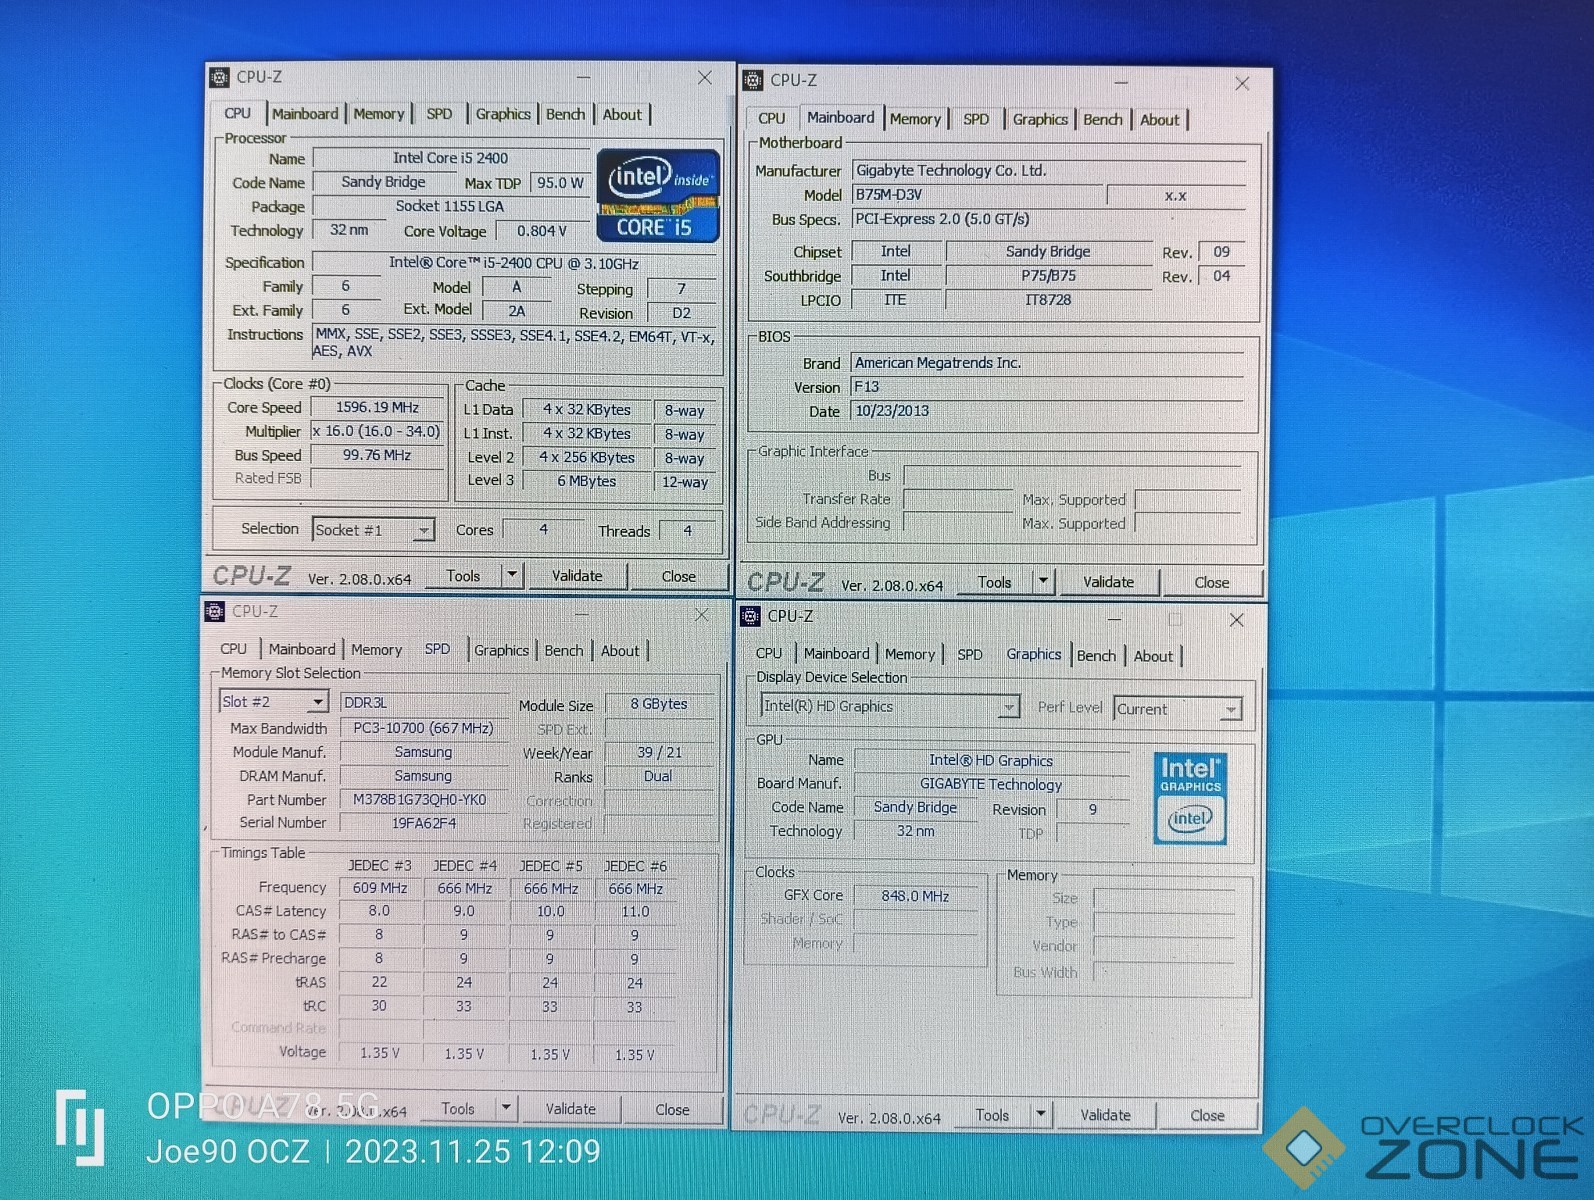Screen dimensions: 1594x1200
Task: Click the Close button in the CPU window
Action: [678, 576]
